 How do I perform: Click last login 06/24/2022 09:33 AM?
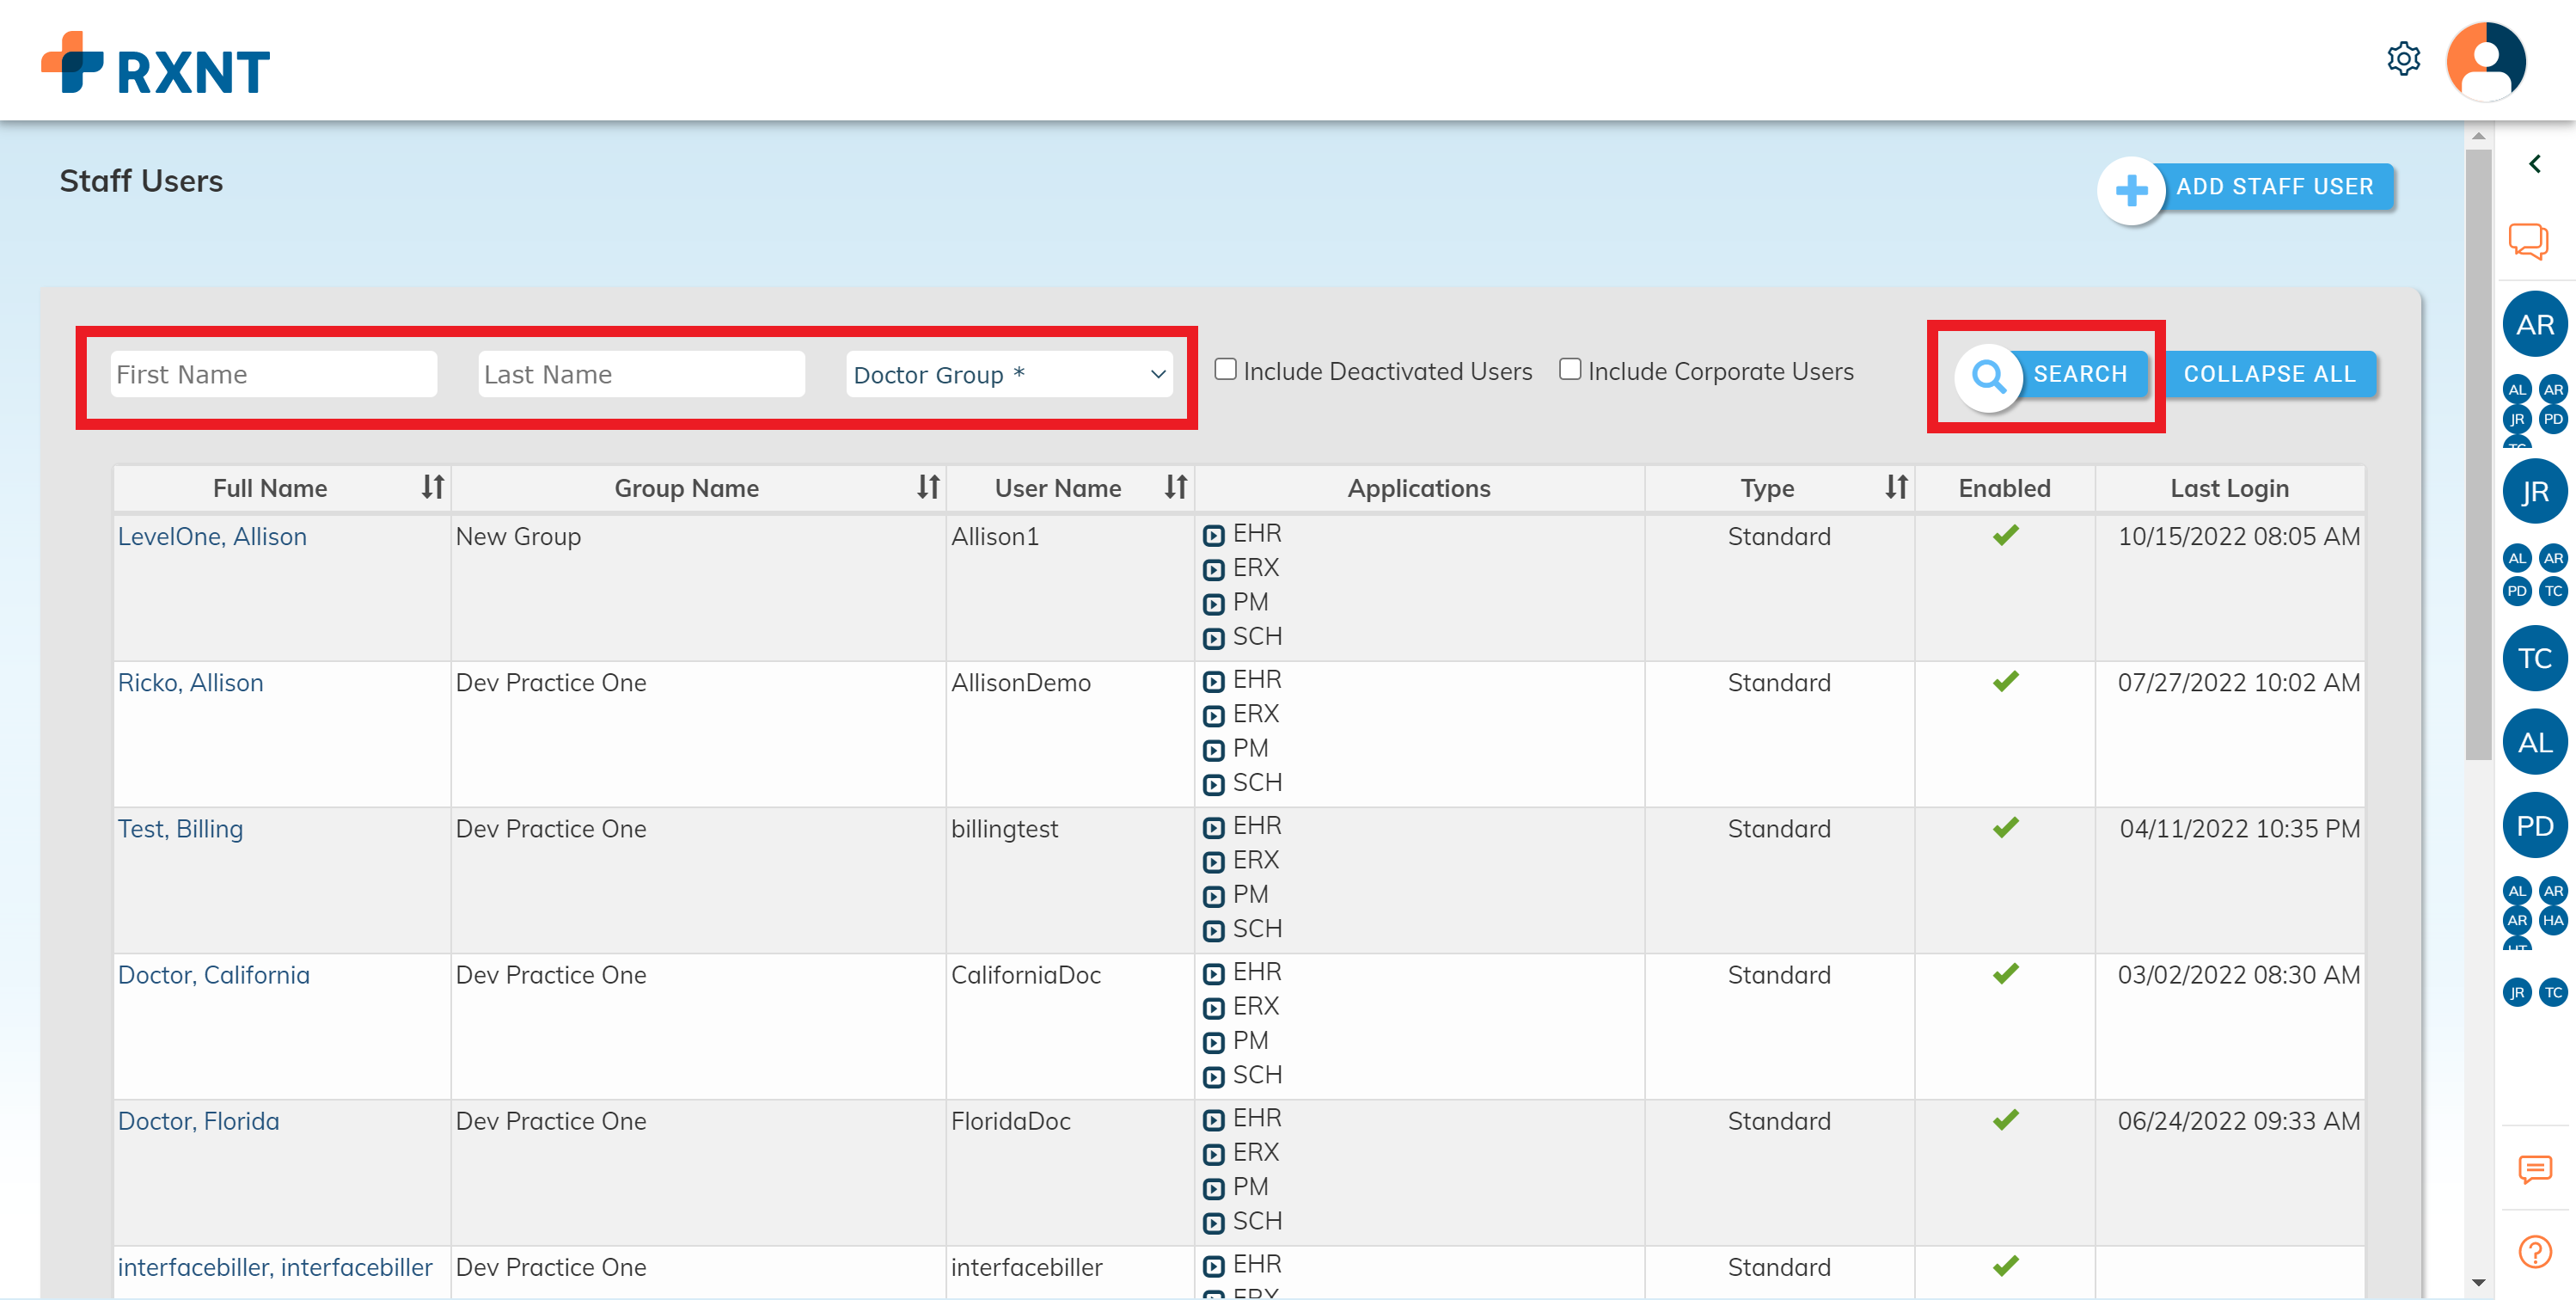[x=2238, y=1120]
